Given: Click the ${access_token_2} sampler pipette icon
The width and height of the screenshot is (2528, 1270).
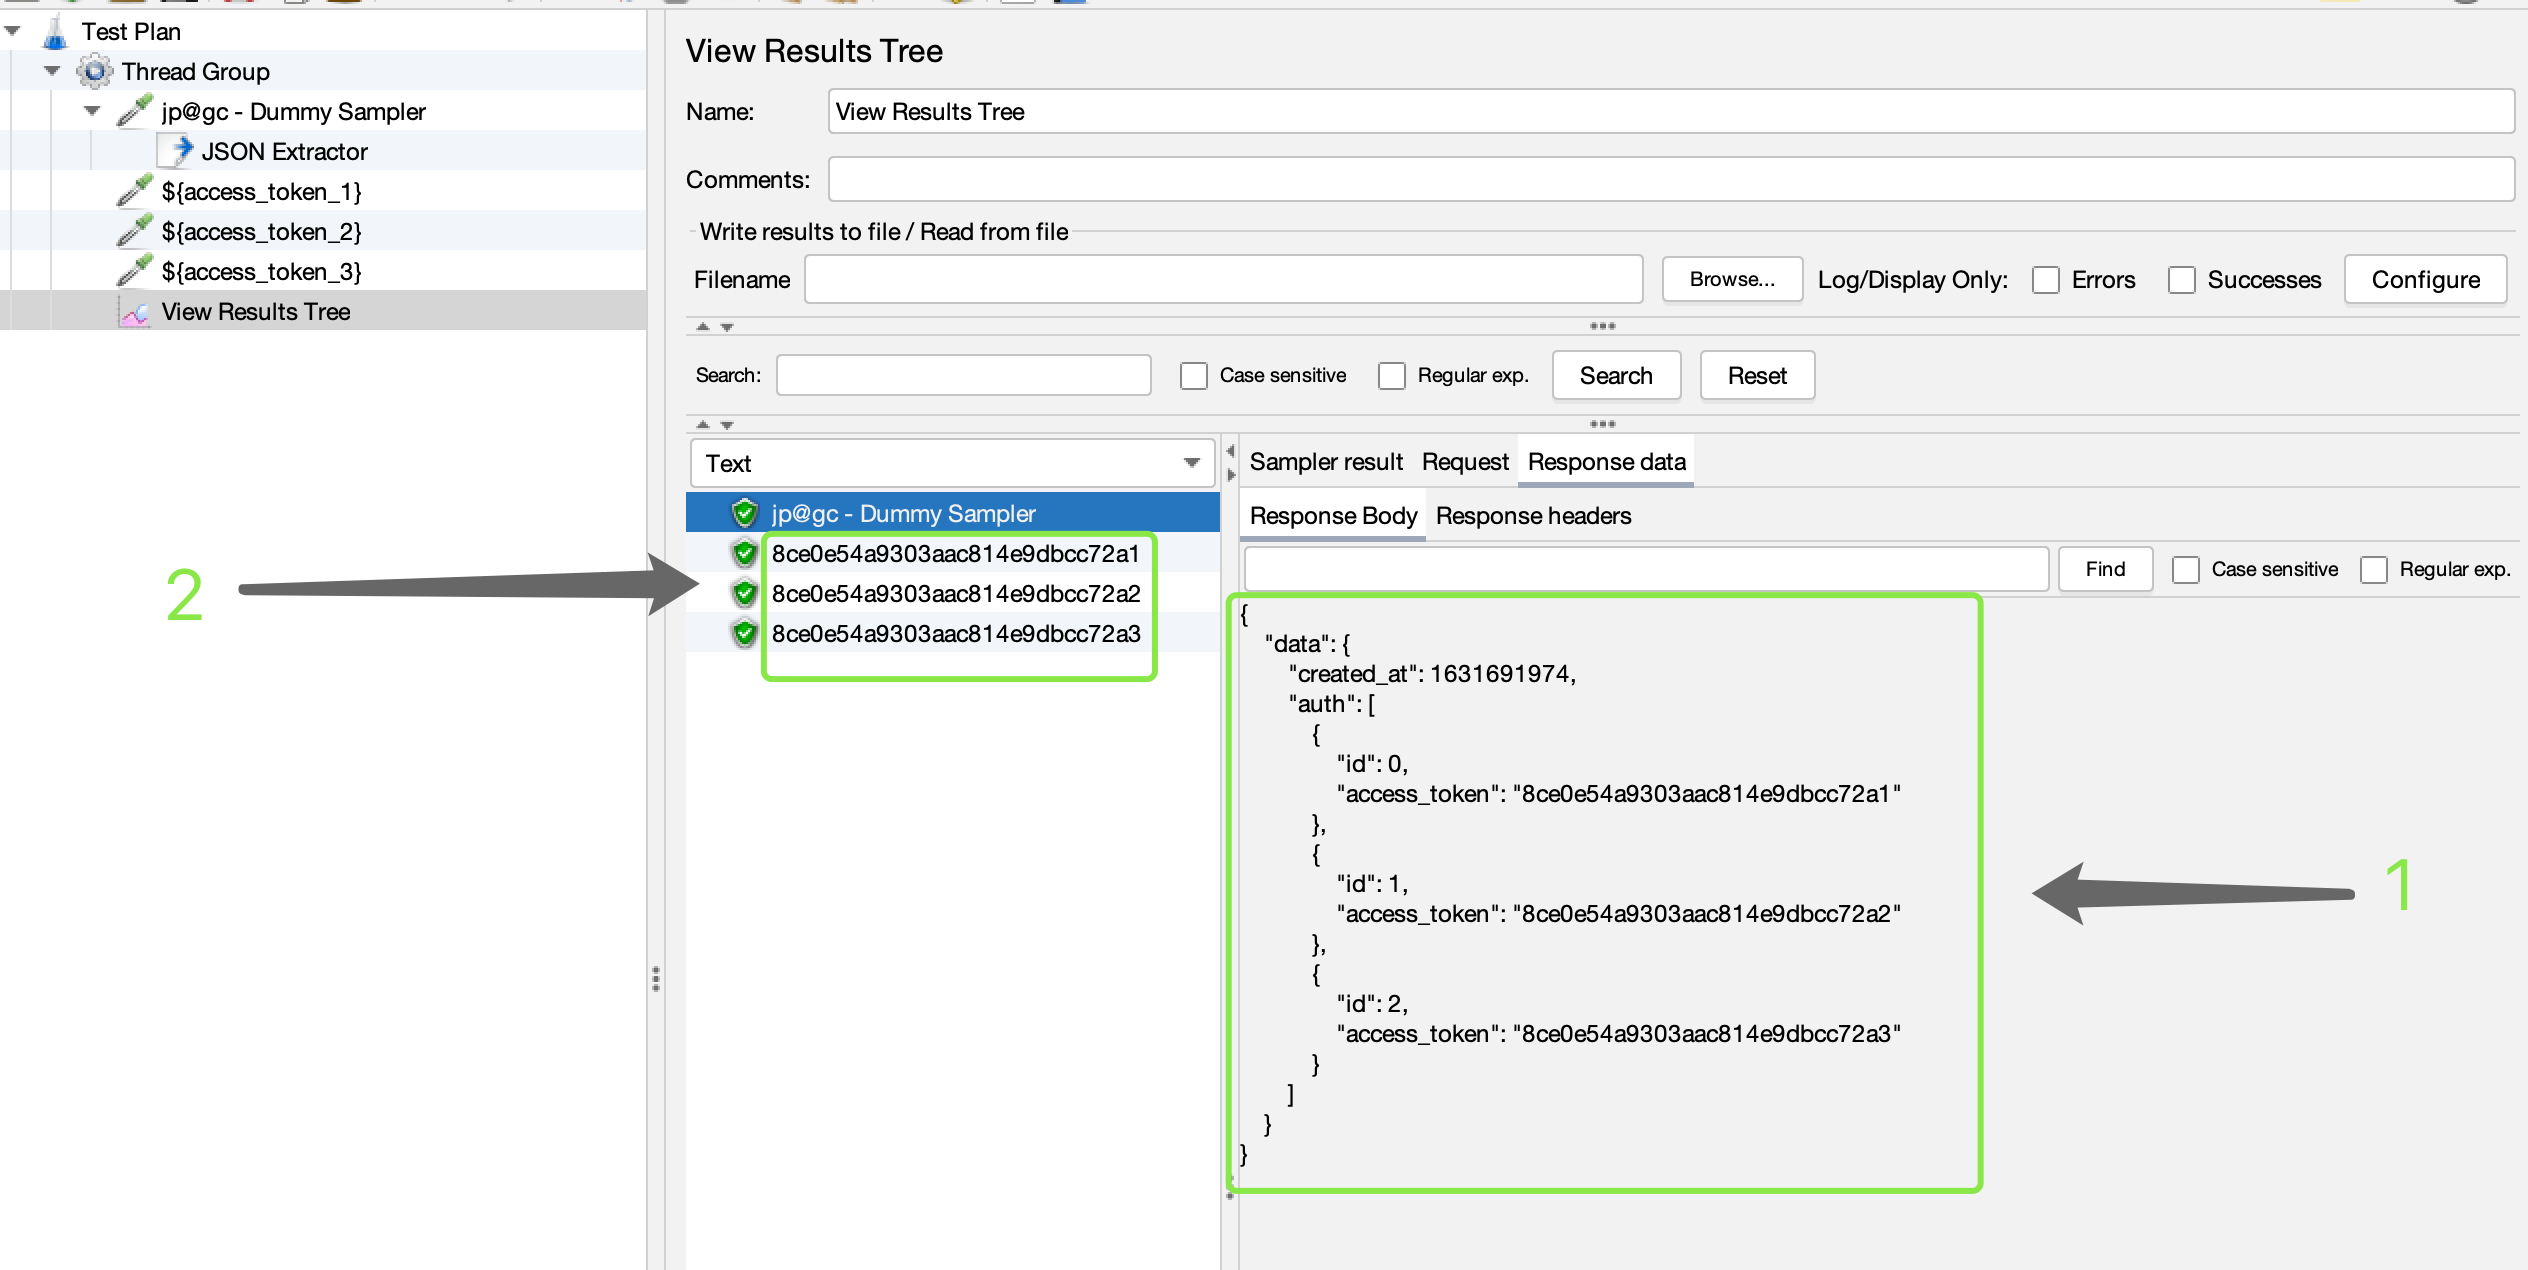Looking at the screenshot, I should [x=134, y=231].
